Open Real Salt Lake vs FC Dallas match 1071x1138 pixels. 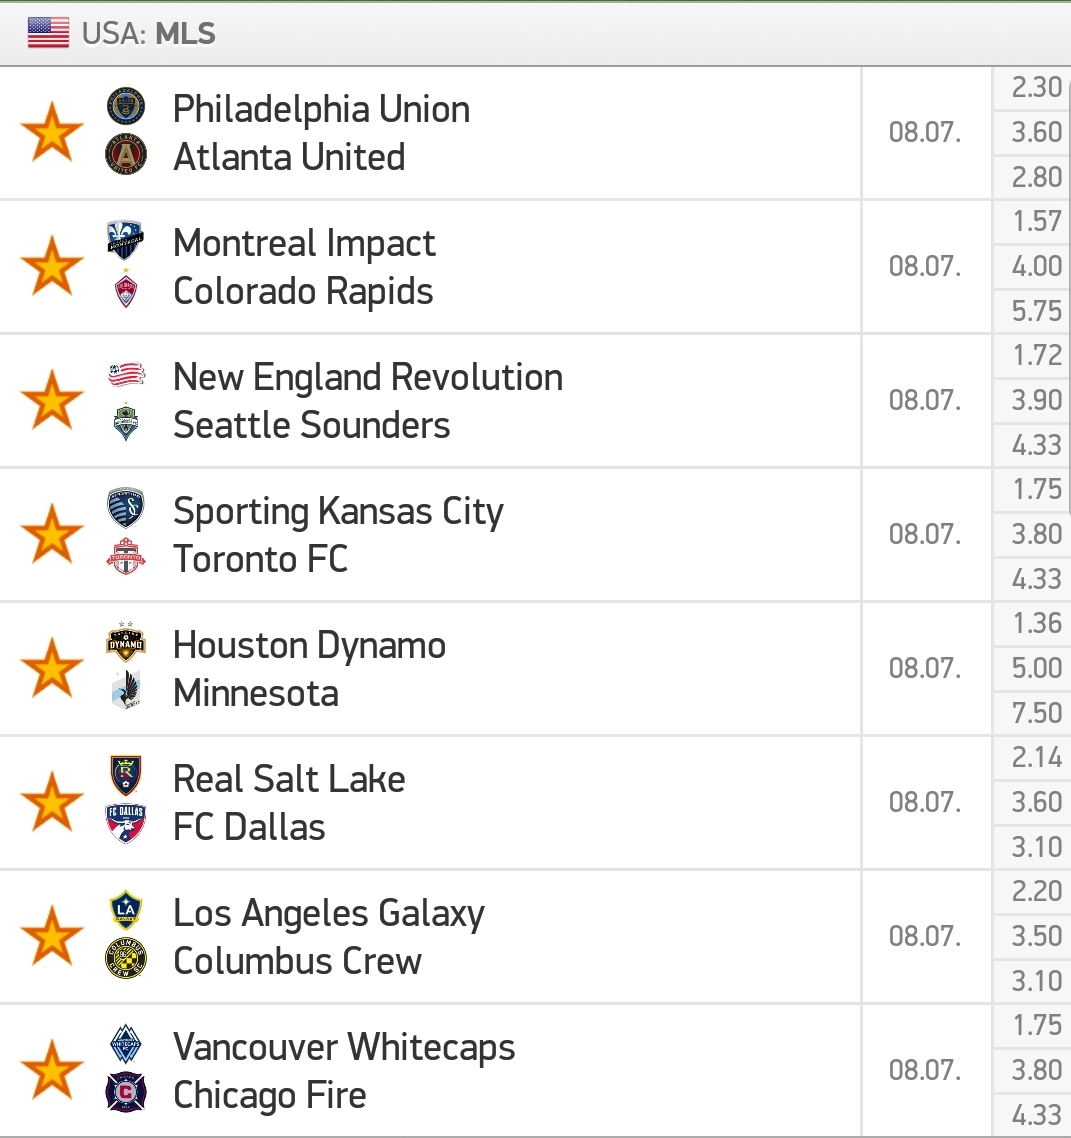coord(430,803)
